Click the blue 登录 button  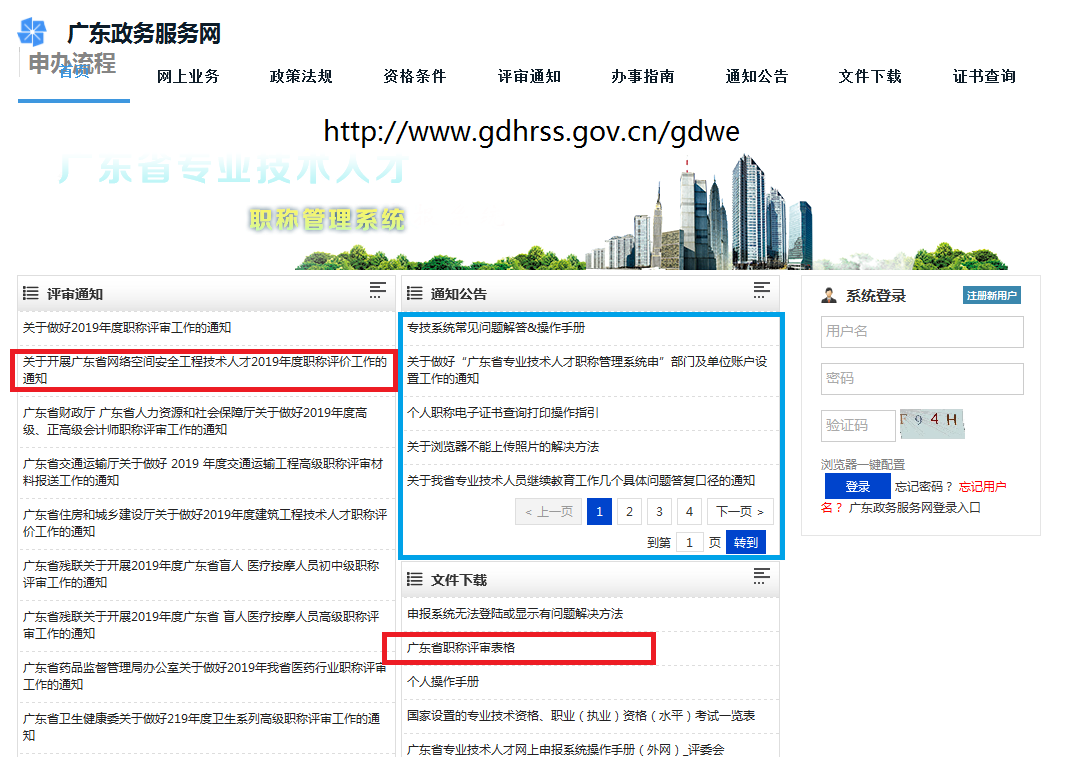[x=858, y=487]
